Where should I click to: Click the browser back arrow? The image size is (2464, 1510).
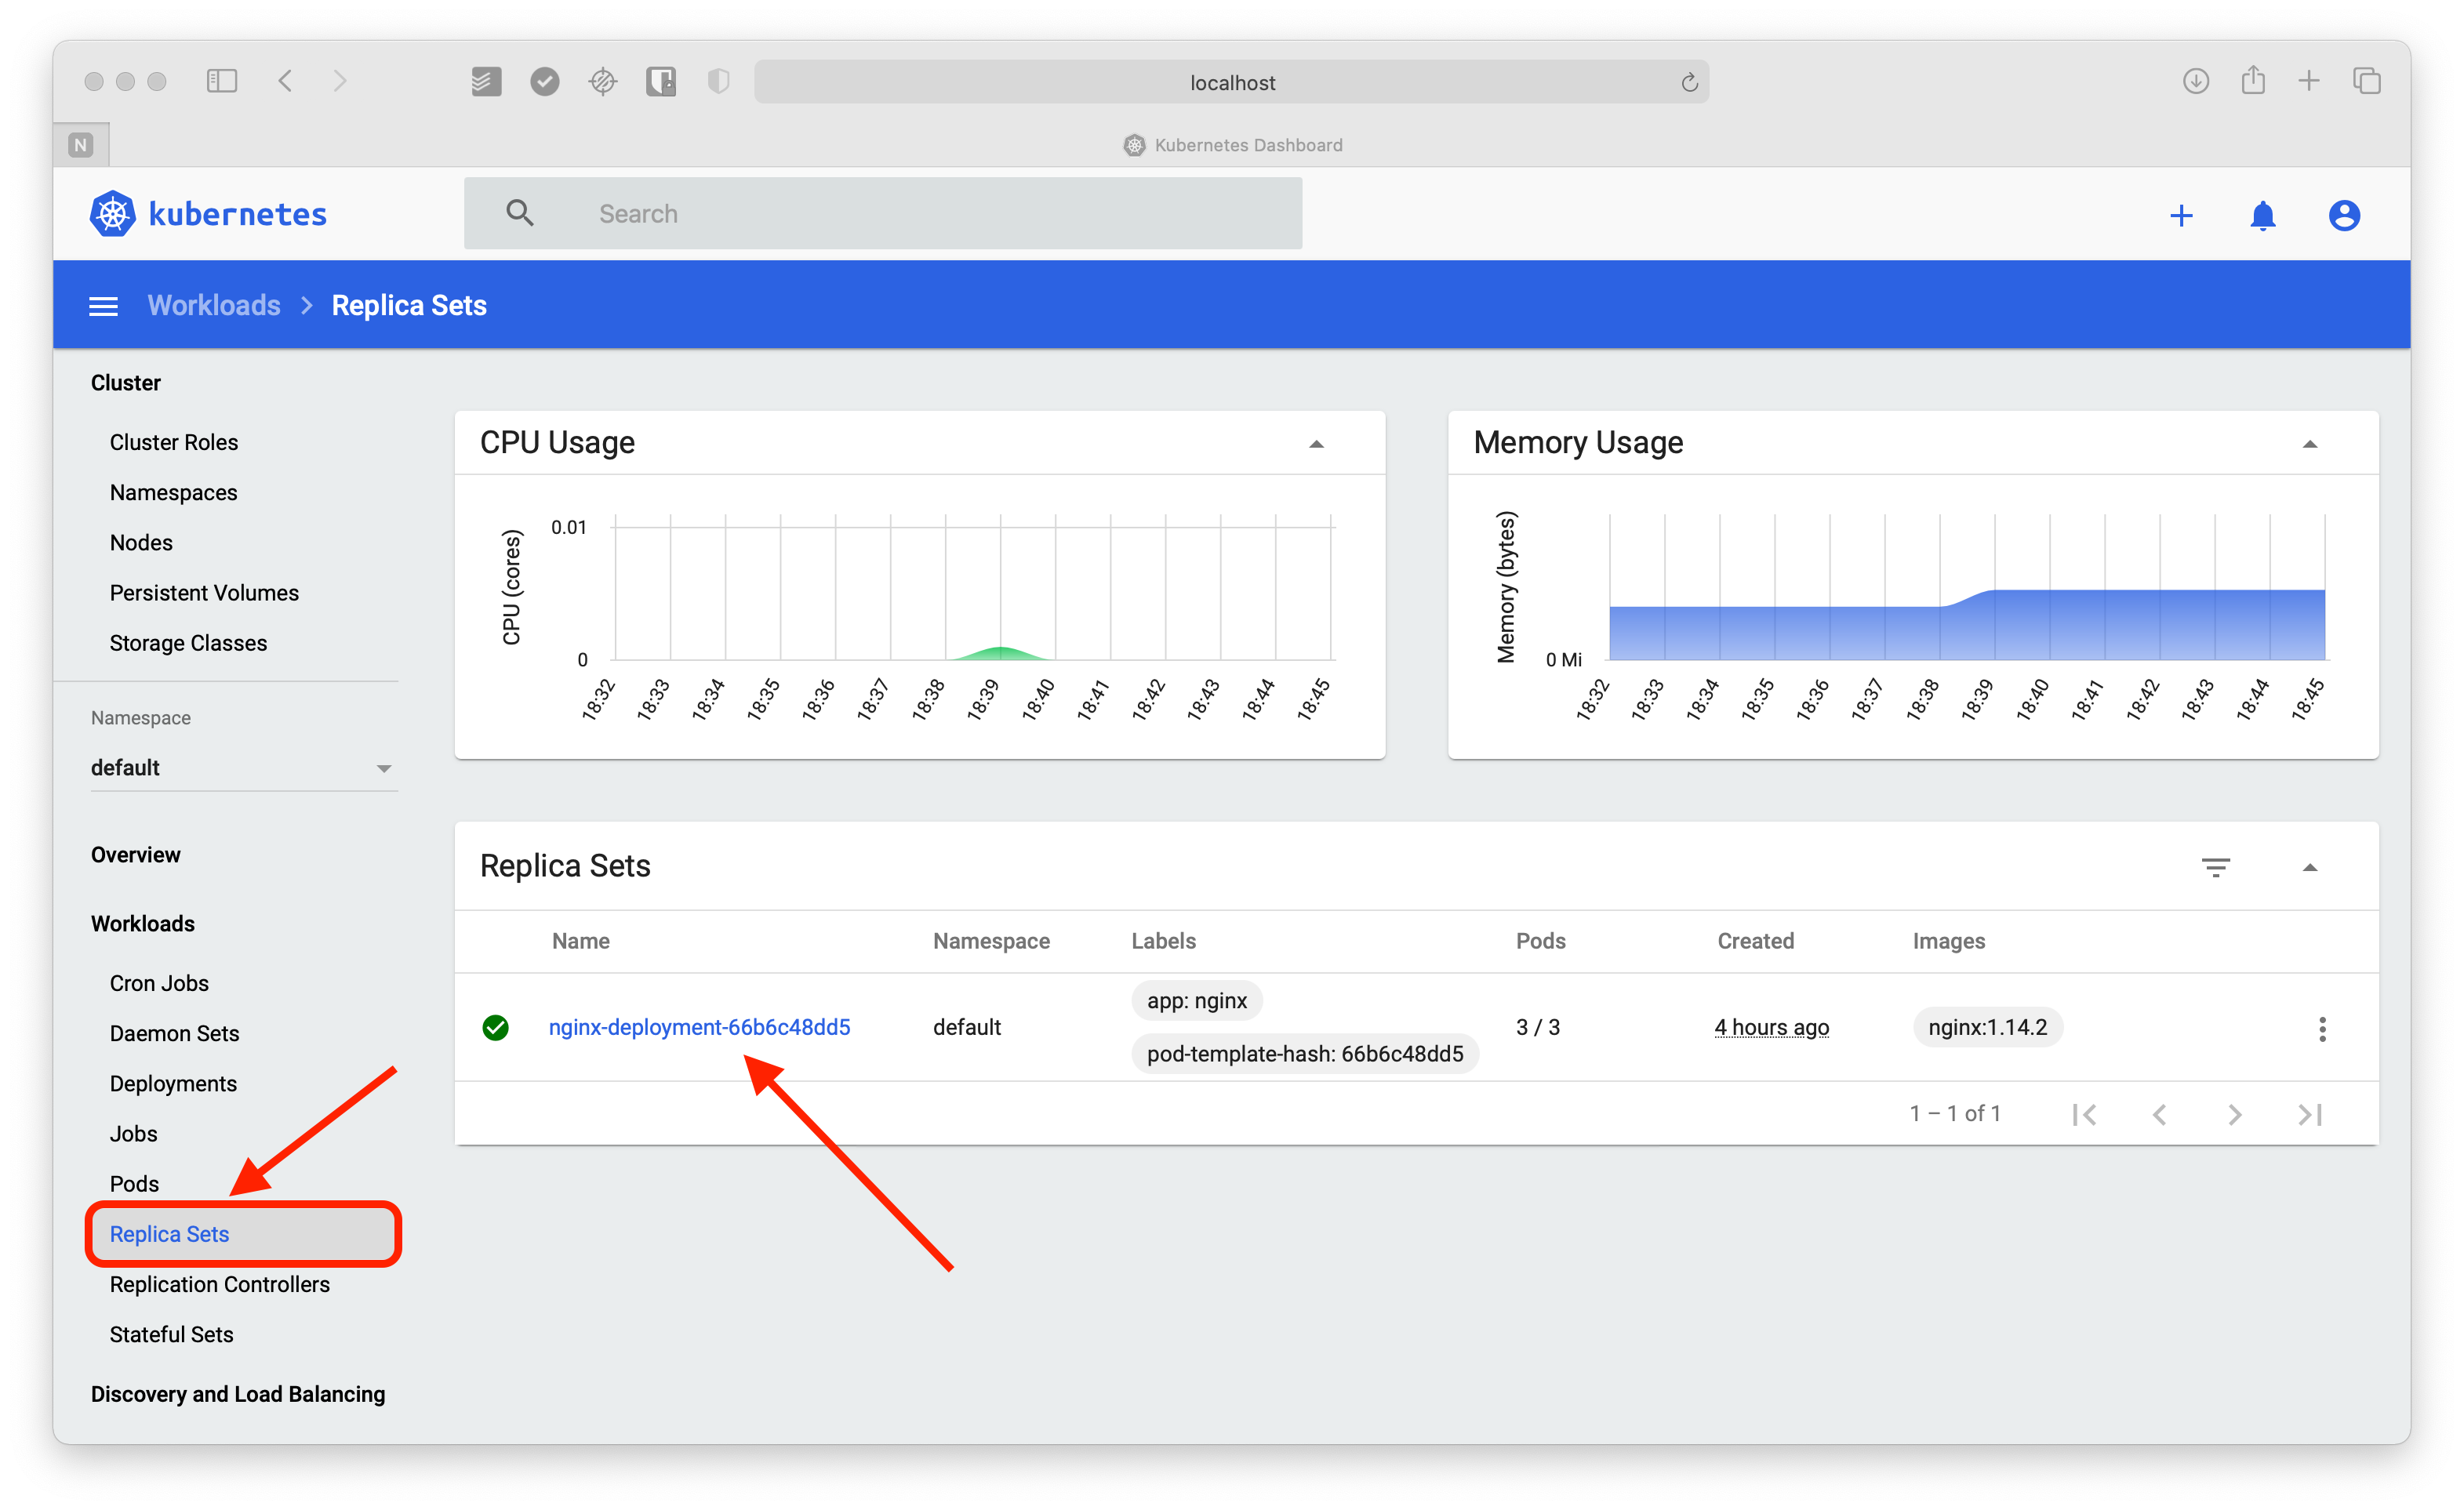coord(285,81)
